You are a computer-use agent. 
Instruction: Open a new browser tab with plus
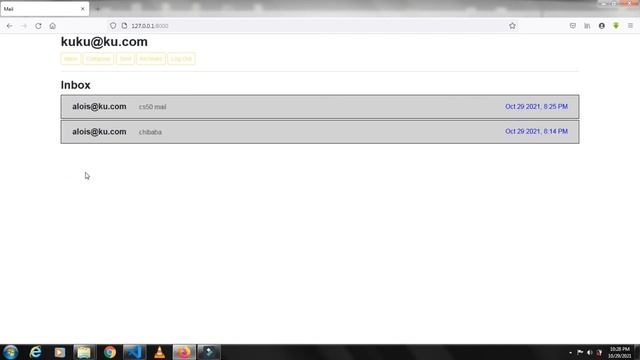coord(98,9)
